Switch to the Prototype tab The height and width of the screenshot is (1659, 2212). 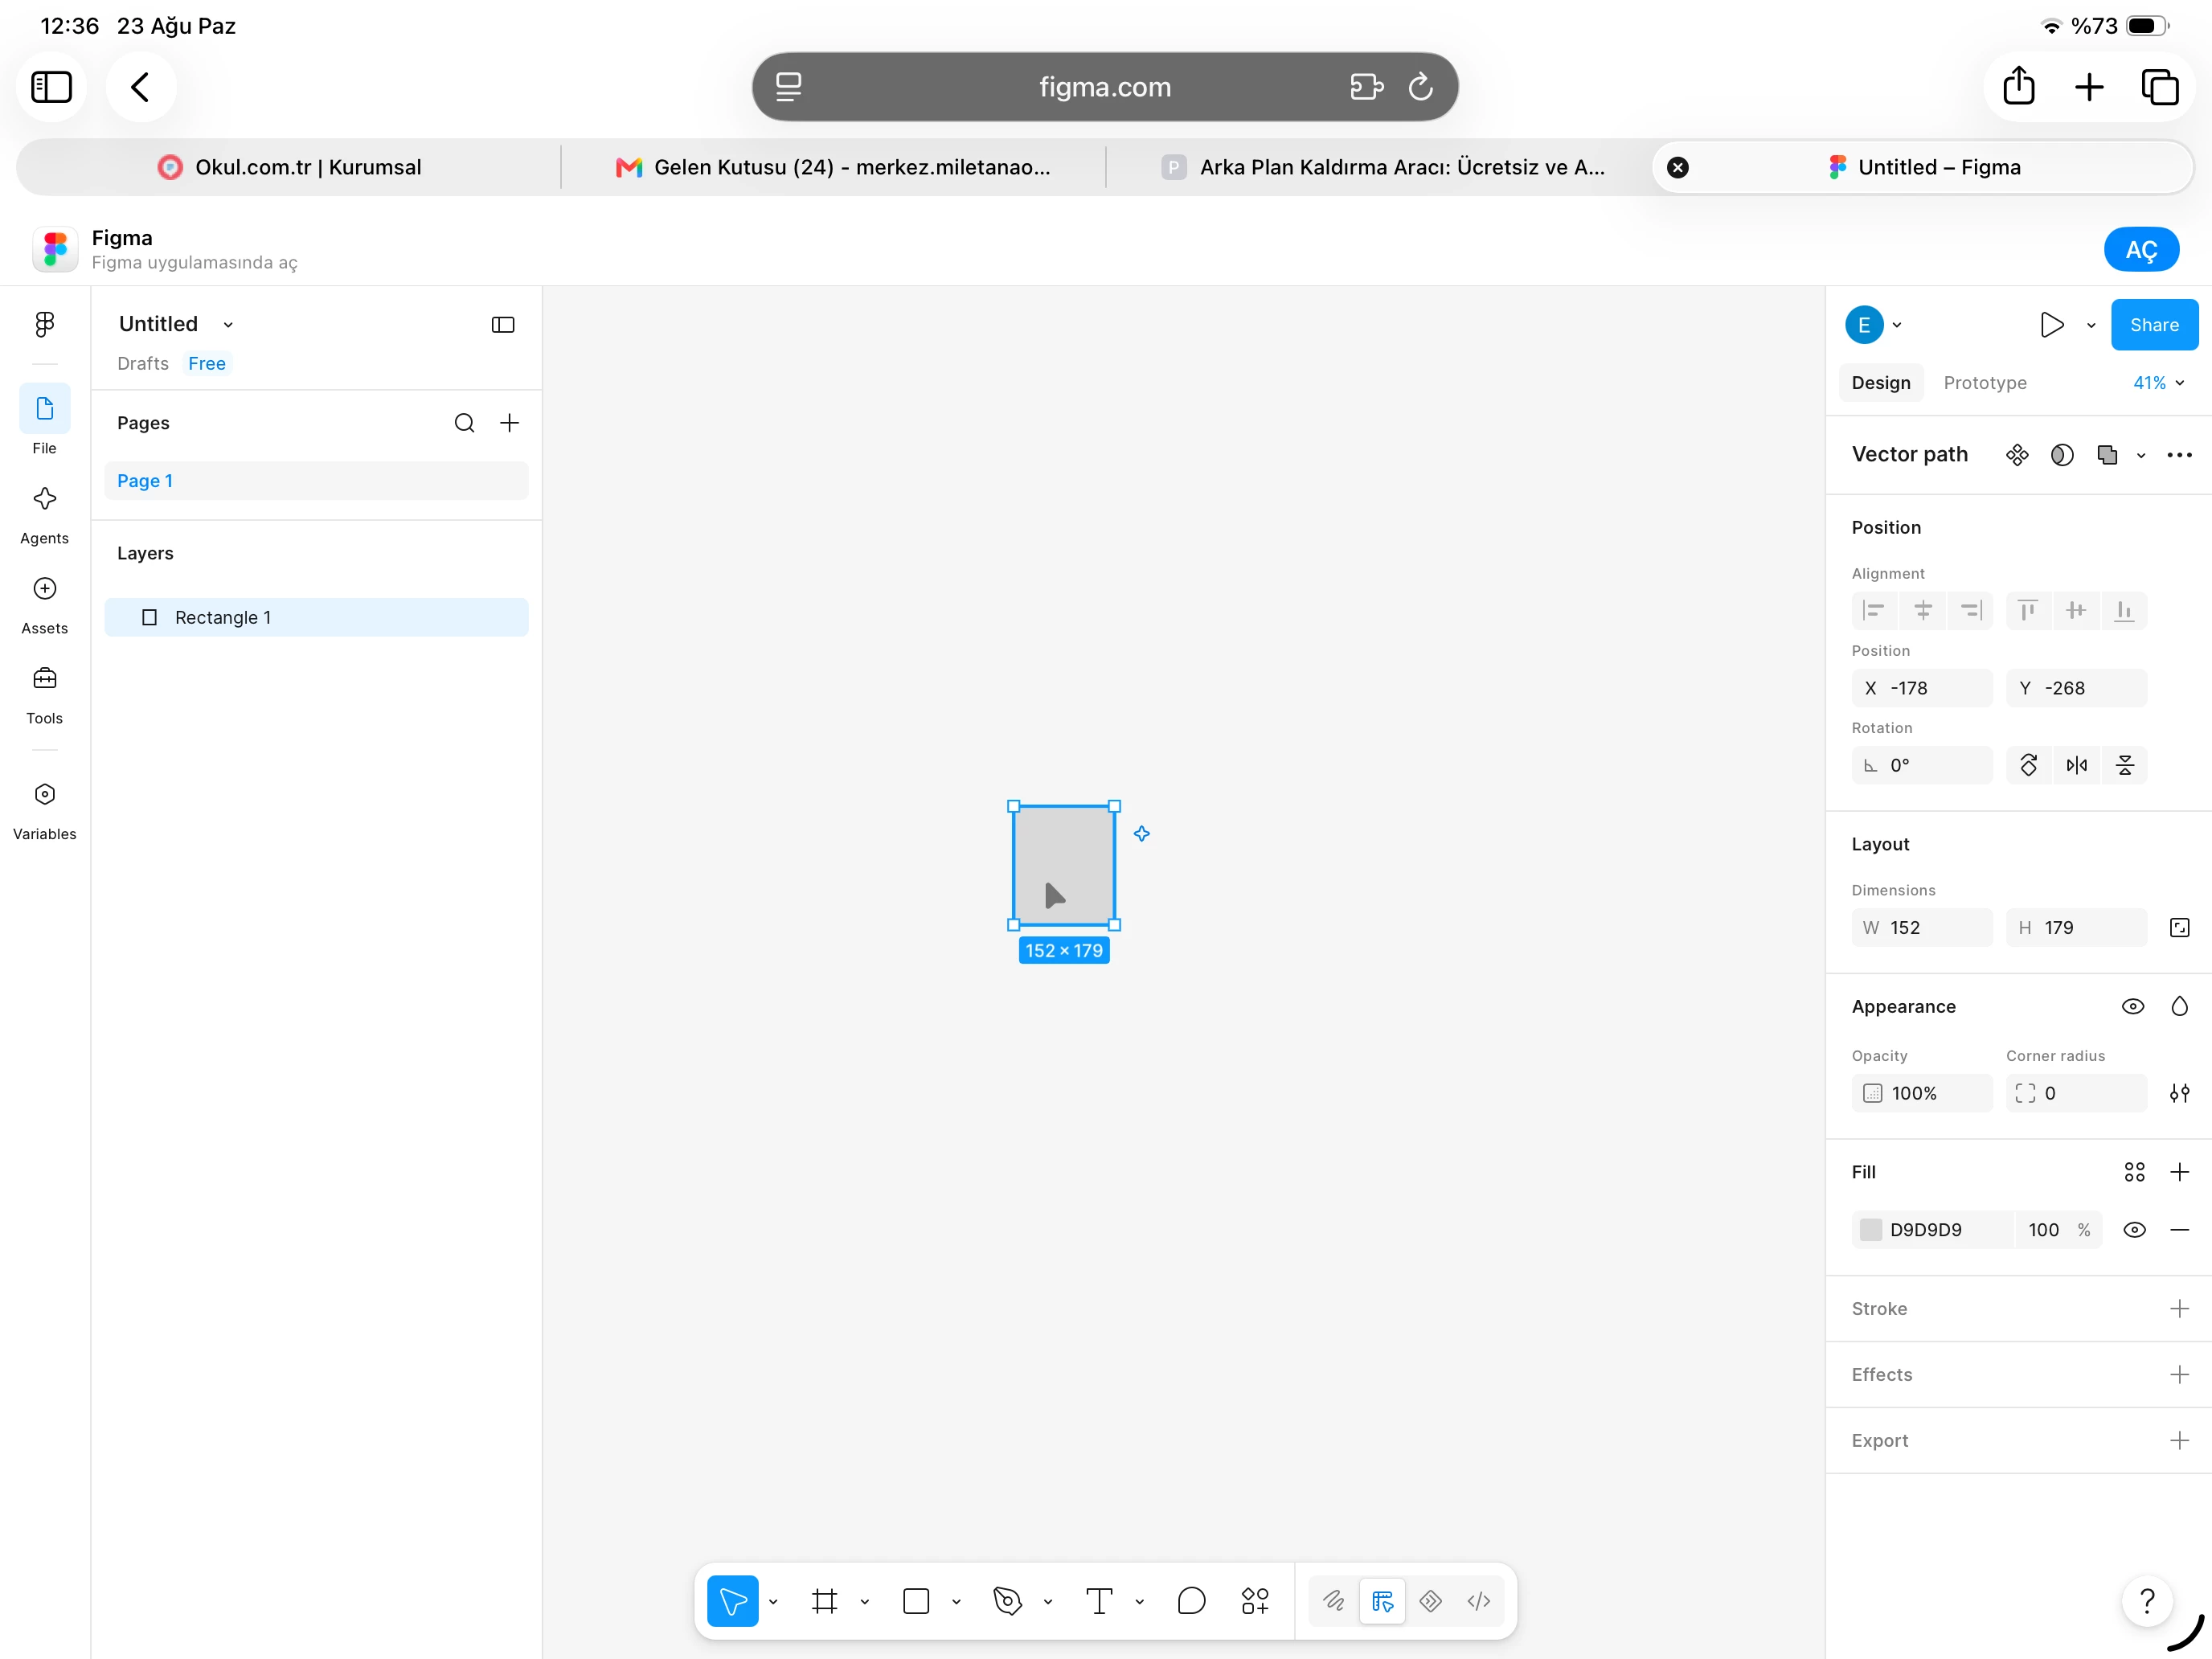(1984, 383)
